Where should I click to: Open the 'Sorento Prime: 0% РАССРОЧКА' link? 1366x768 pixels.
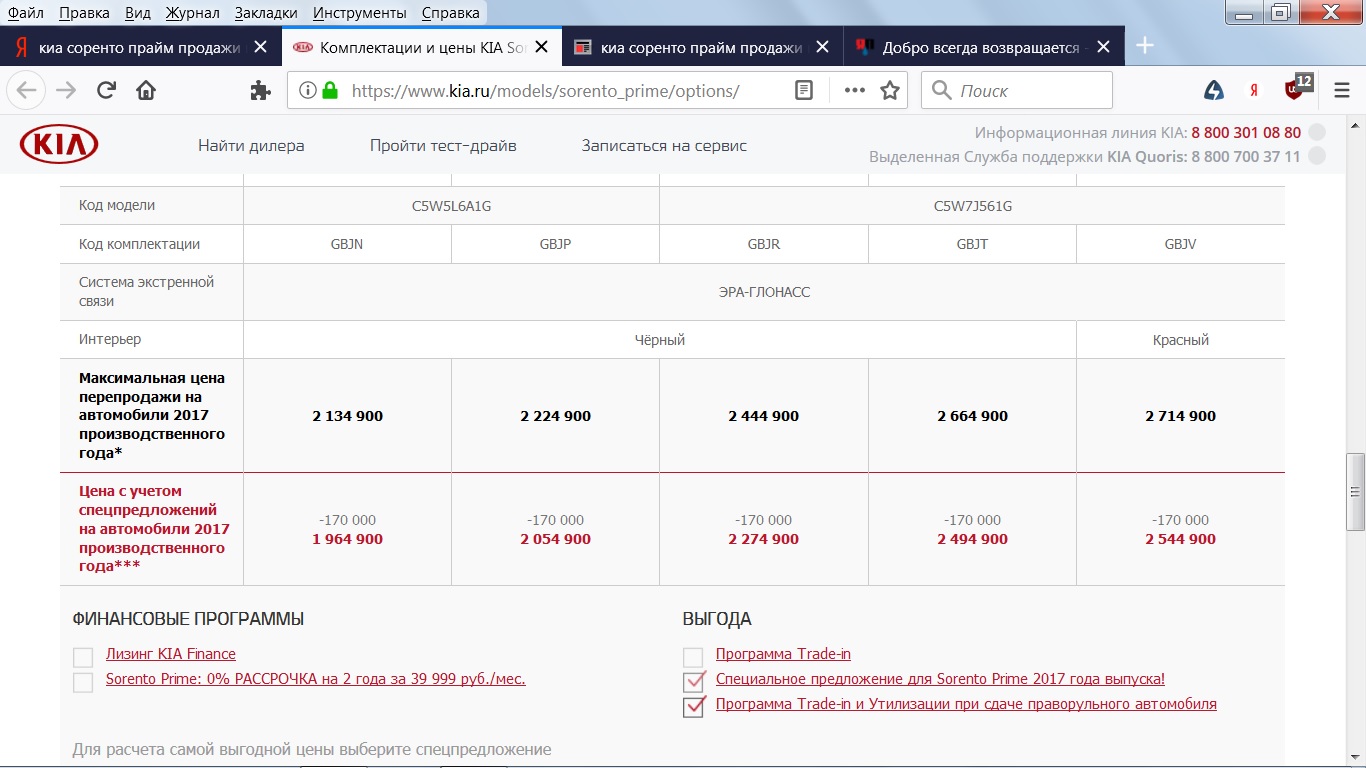tap(316, 679)
